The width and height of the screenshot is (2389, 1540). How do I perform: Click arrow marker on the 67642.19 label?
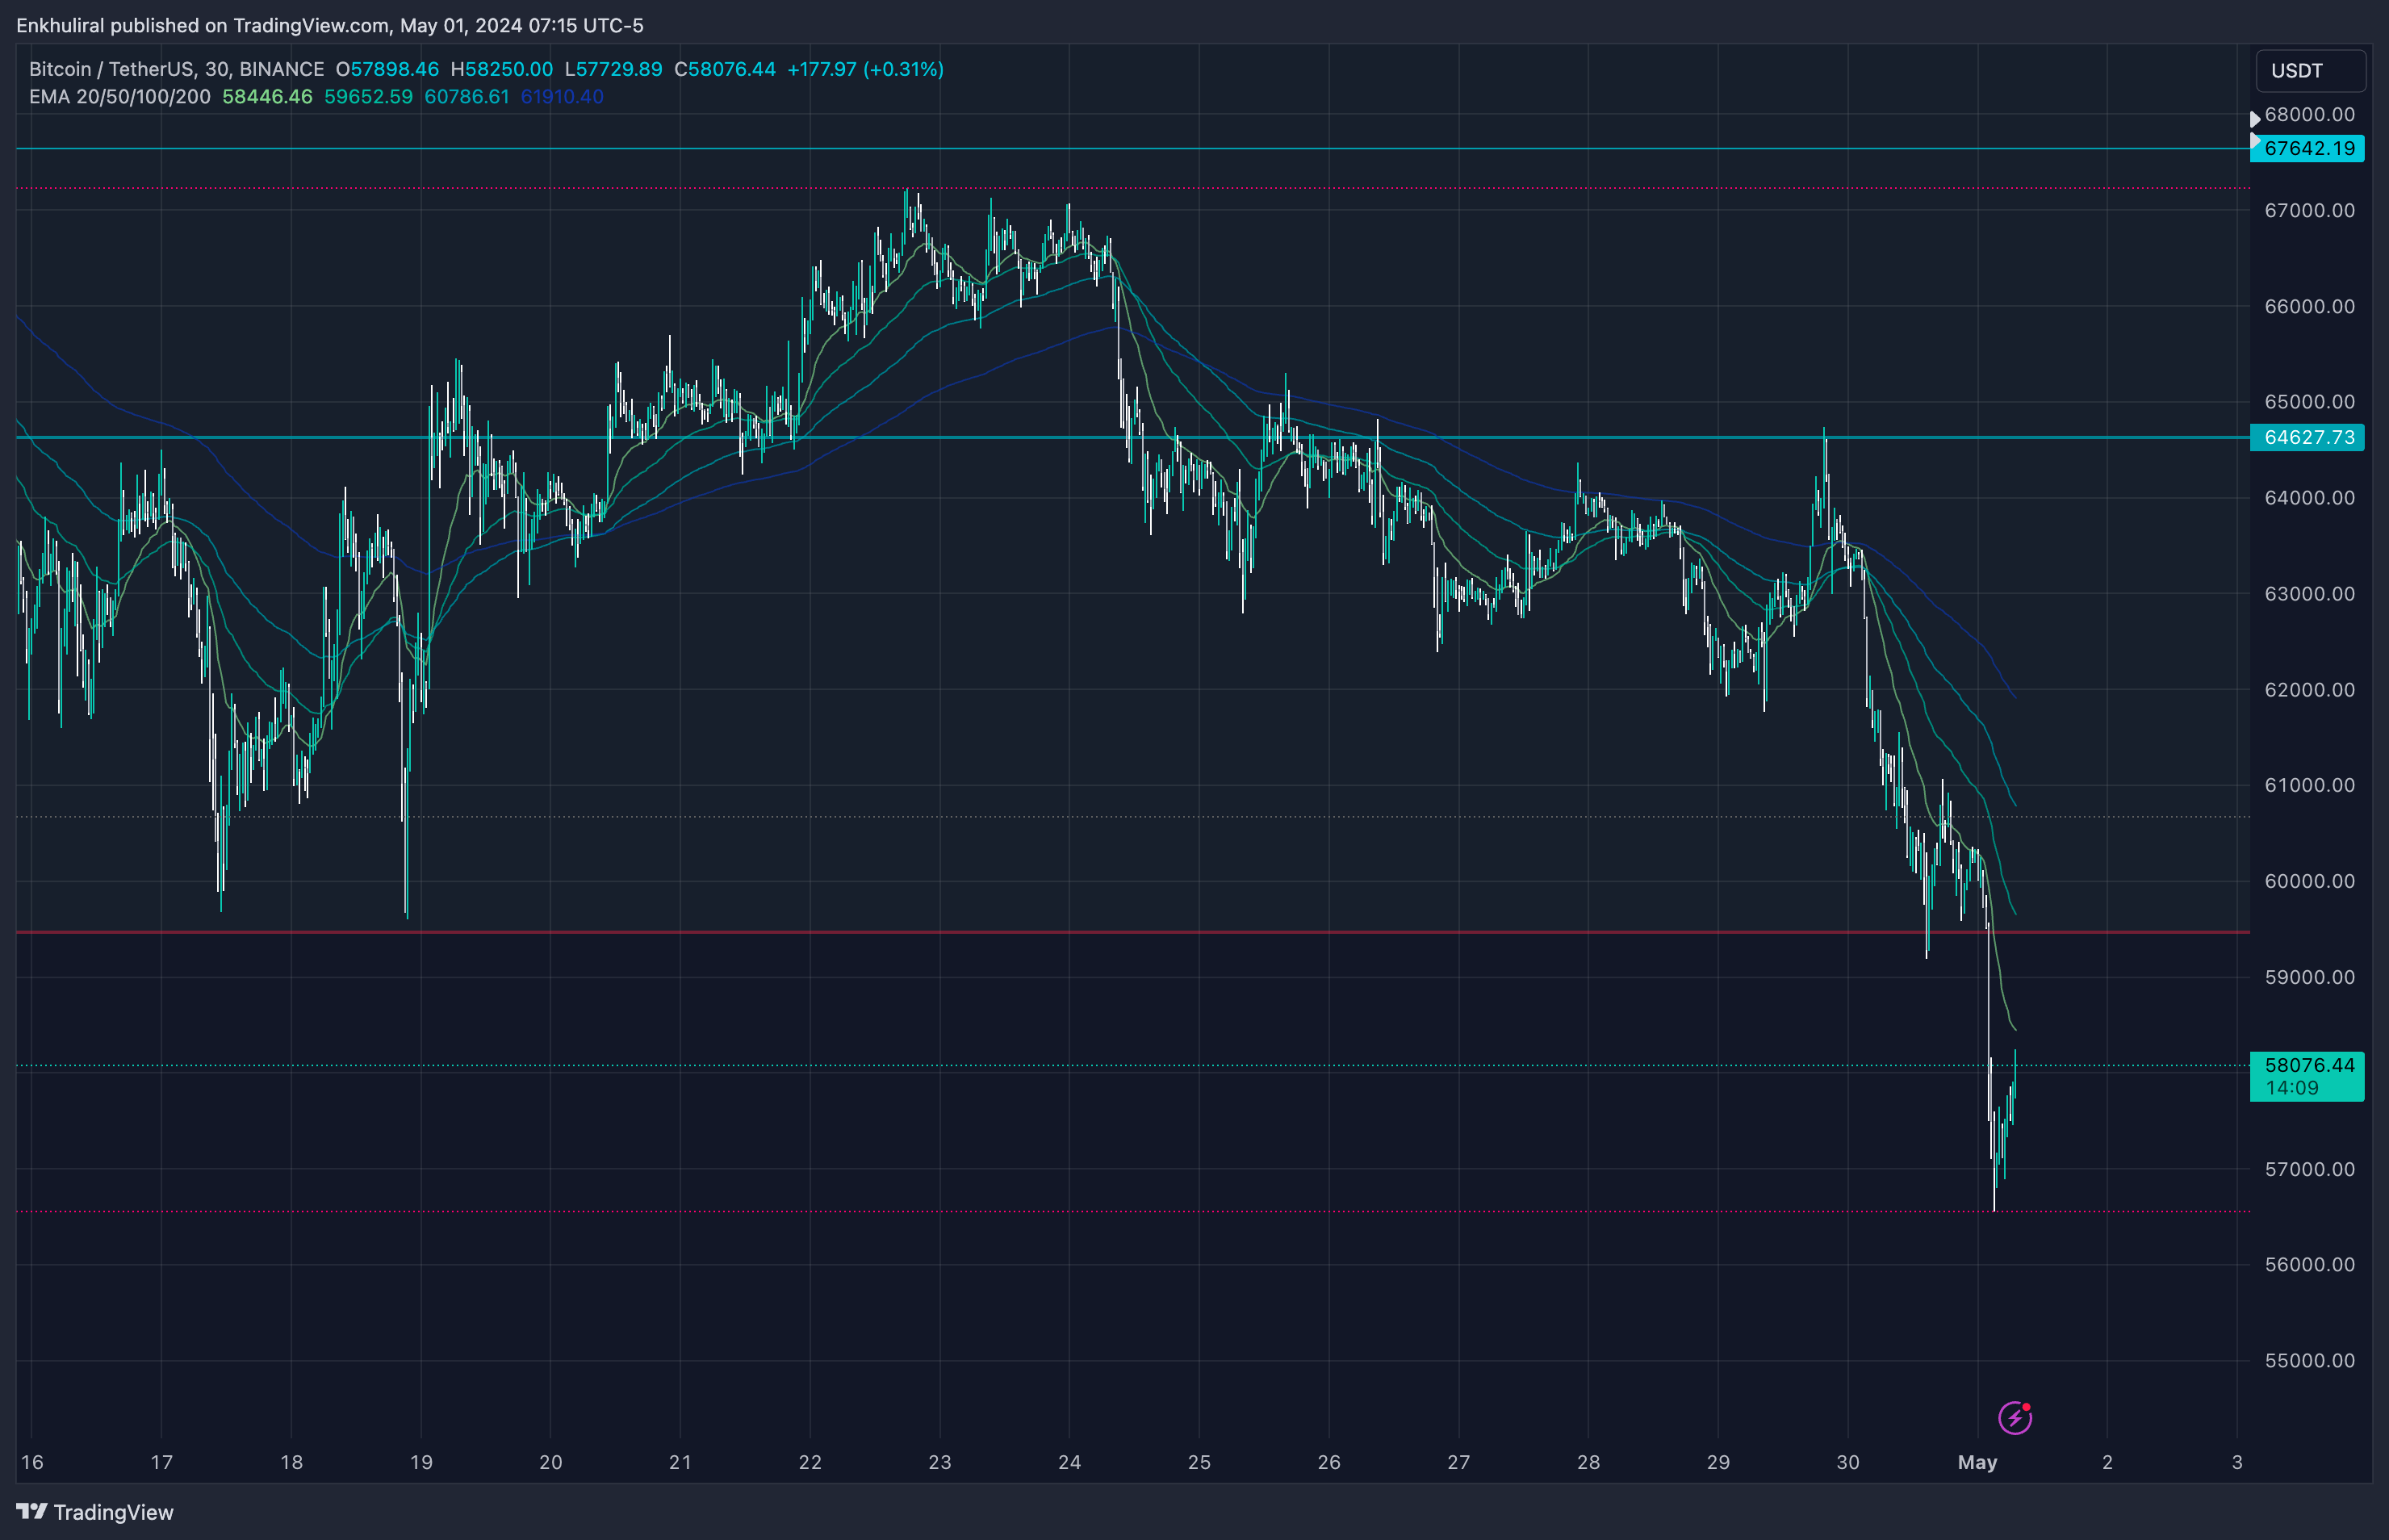(x=2255, y=141)
